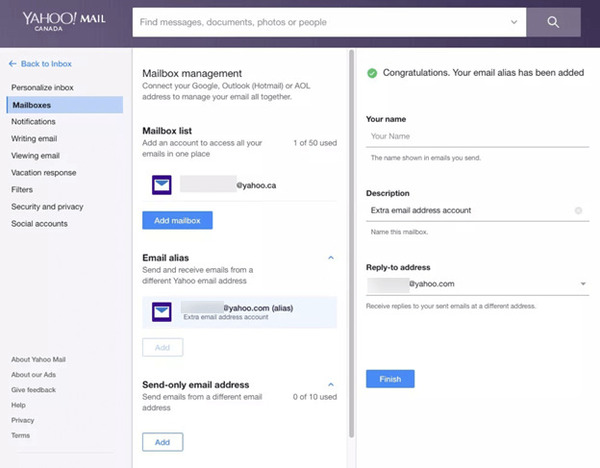Image resolution: width=600 pixels, height=468 pixels.
Task: Clear the Description field with its circle icon
Action: (578, 210)
